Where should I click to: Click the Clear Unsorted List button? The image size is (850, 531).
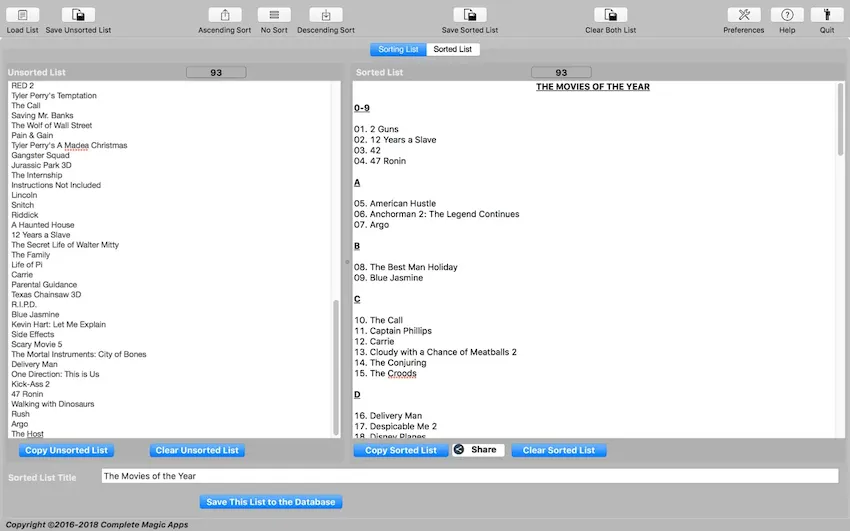(197, 450)
